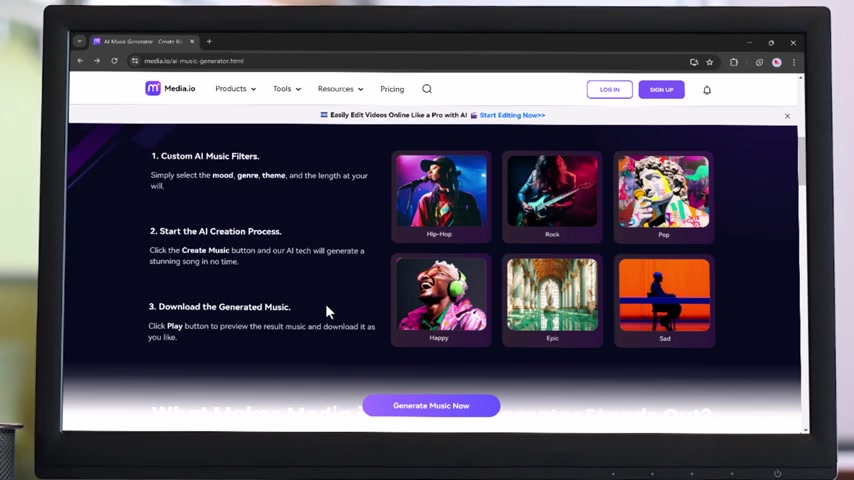Select the Sad mood card

coord(664,301)
